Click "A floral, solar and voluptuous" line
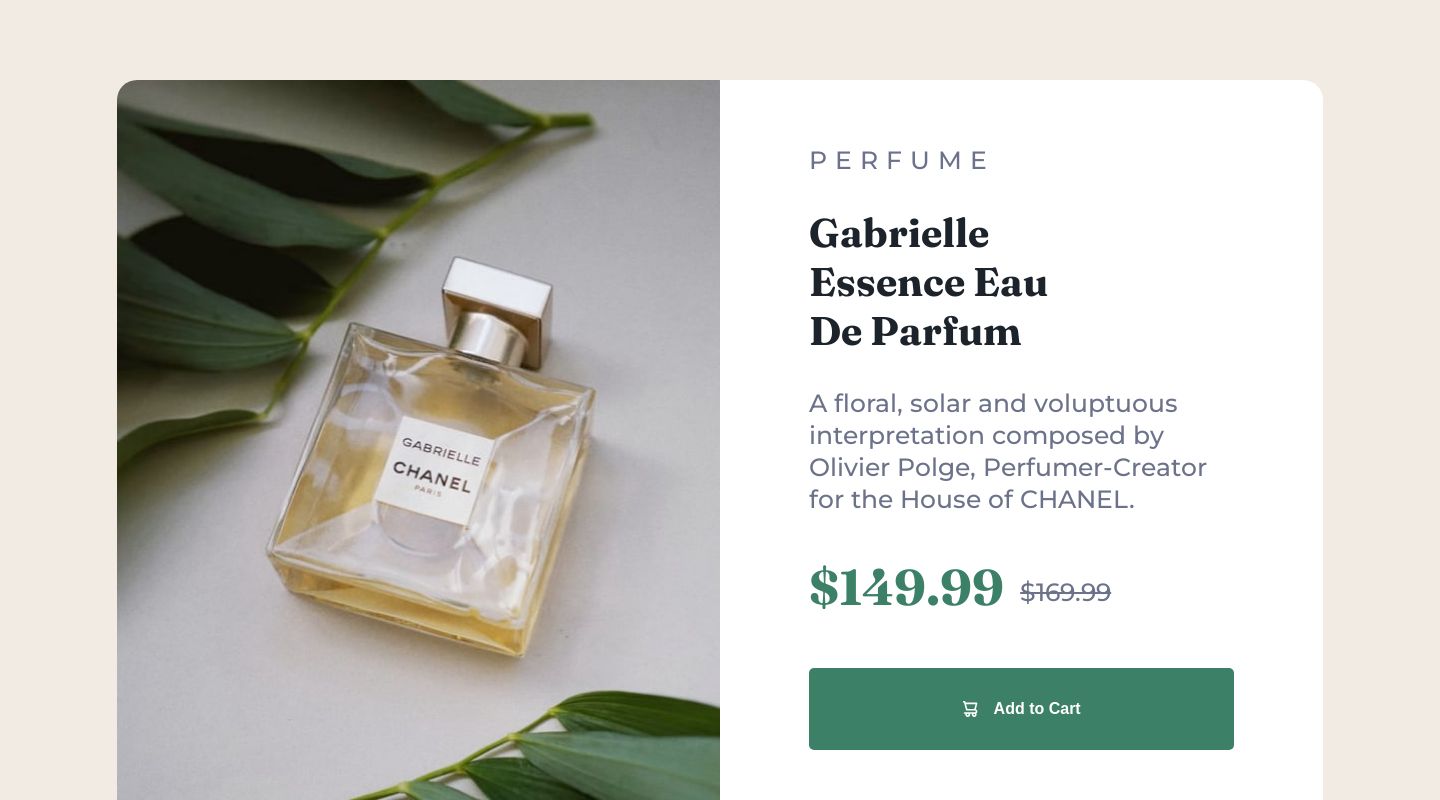The image size is (1440, 800). (x=993, y=404)
